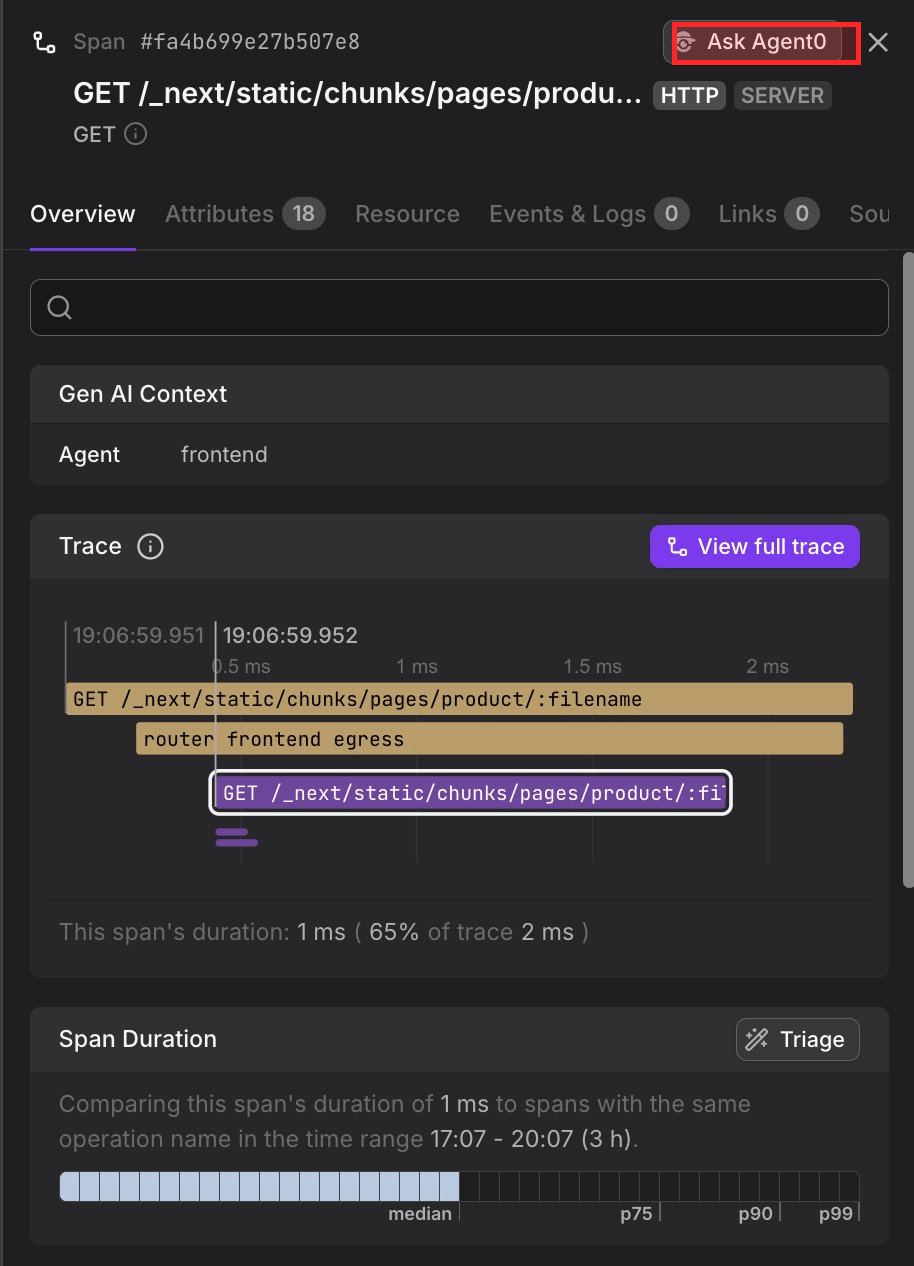Click the p75 percentile label
This screenshot has width=914, height=1266.
pyautogui.click(x=636, y=1214)
